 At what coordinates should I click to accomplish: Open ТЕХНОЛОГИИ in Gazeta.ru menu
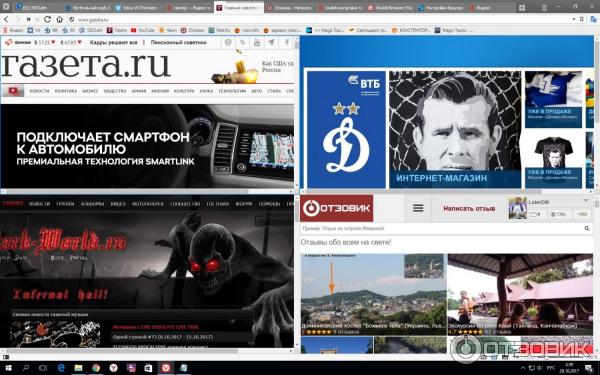pyautogui.click(x=232, y=91)
